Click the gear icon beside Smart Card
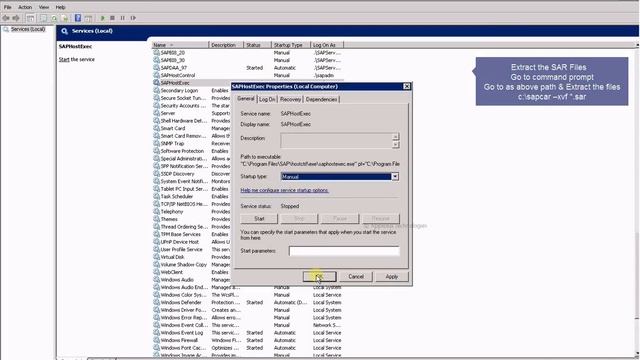640x360 pixels. tap(156, 128)
